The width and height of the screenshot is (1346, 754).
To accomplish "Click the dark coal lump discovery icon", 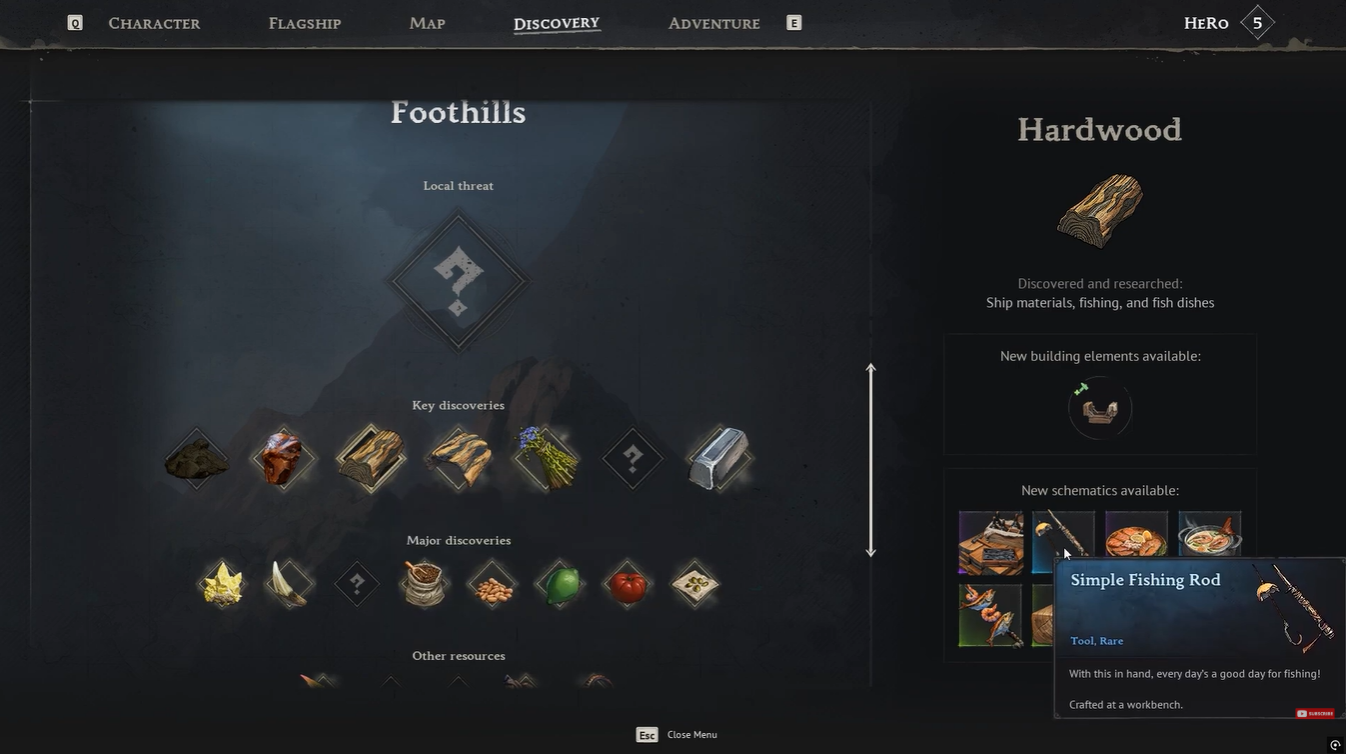I will pyautogui.click(x=196, y=459).
